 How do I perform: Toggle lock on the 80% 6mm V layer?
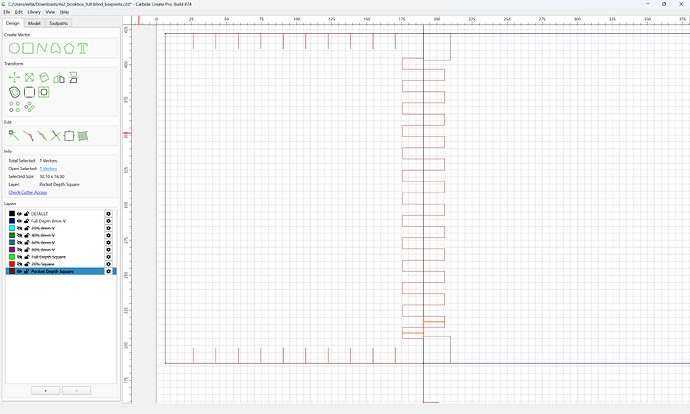click(x=26, y=250)
